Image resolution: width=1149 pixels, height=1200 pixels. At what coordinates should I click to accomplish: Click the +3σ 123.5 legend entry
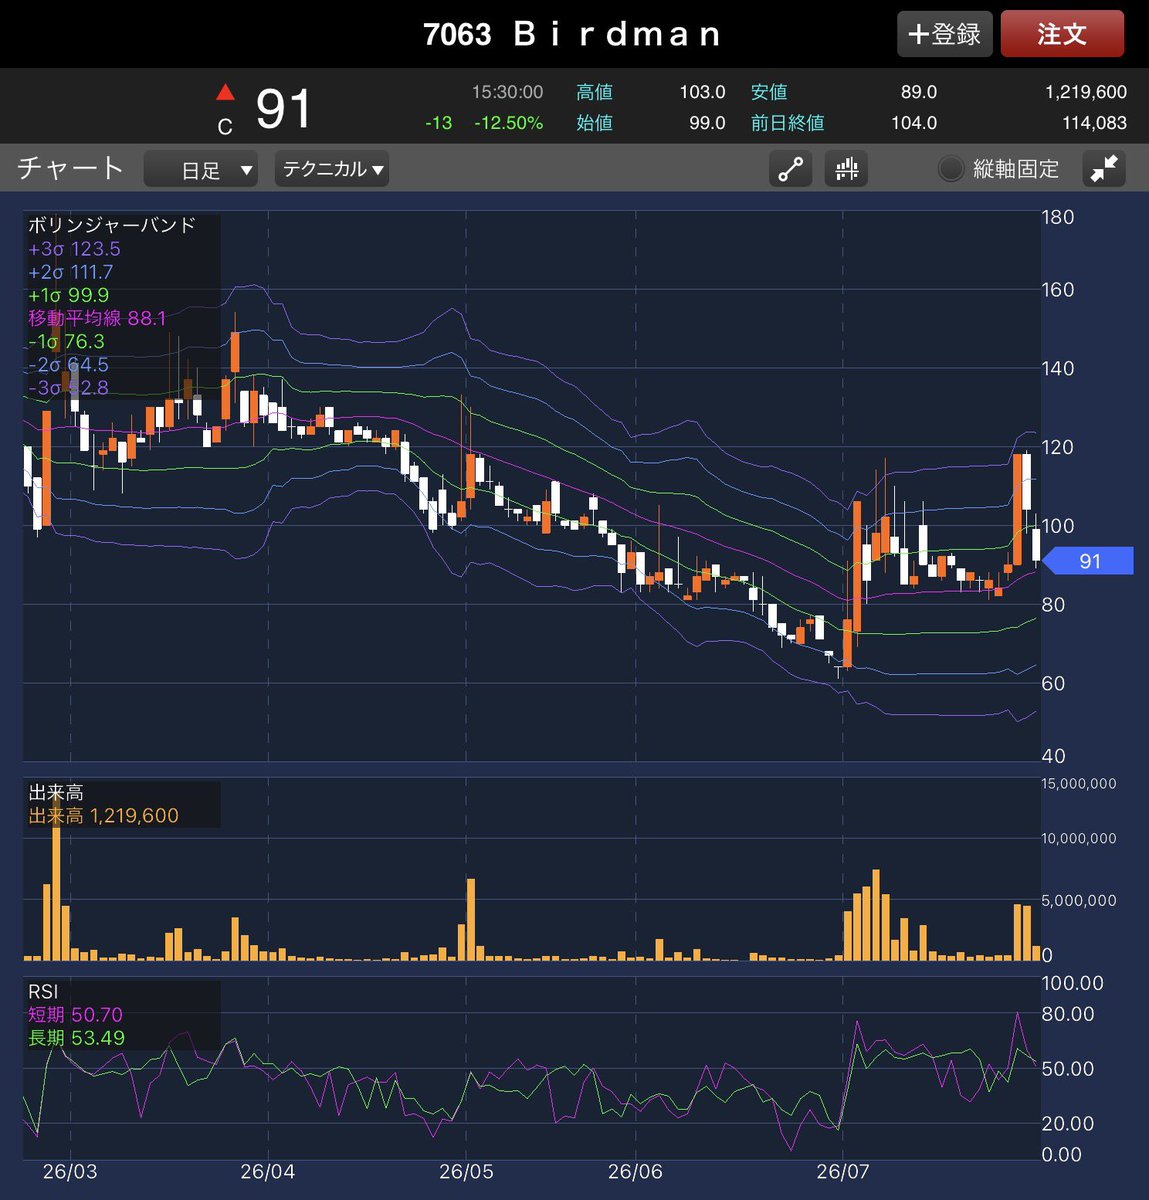(74, 249)
